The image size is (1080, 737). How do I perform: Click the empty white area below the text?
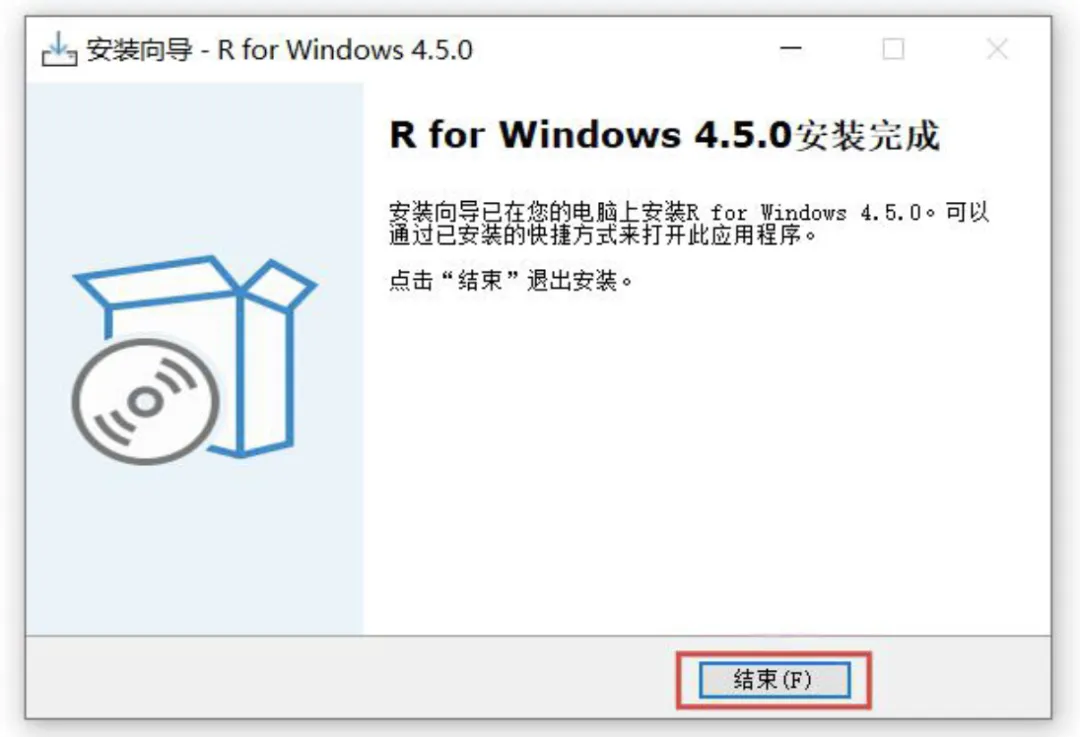coord(706,468)
